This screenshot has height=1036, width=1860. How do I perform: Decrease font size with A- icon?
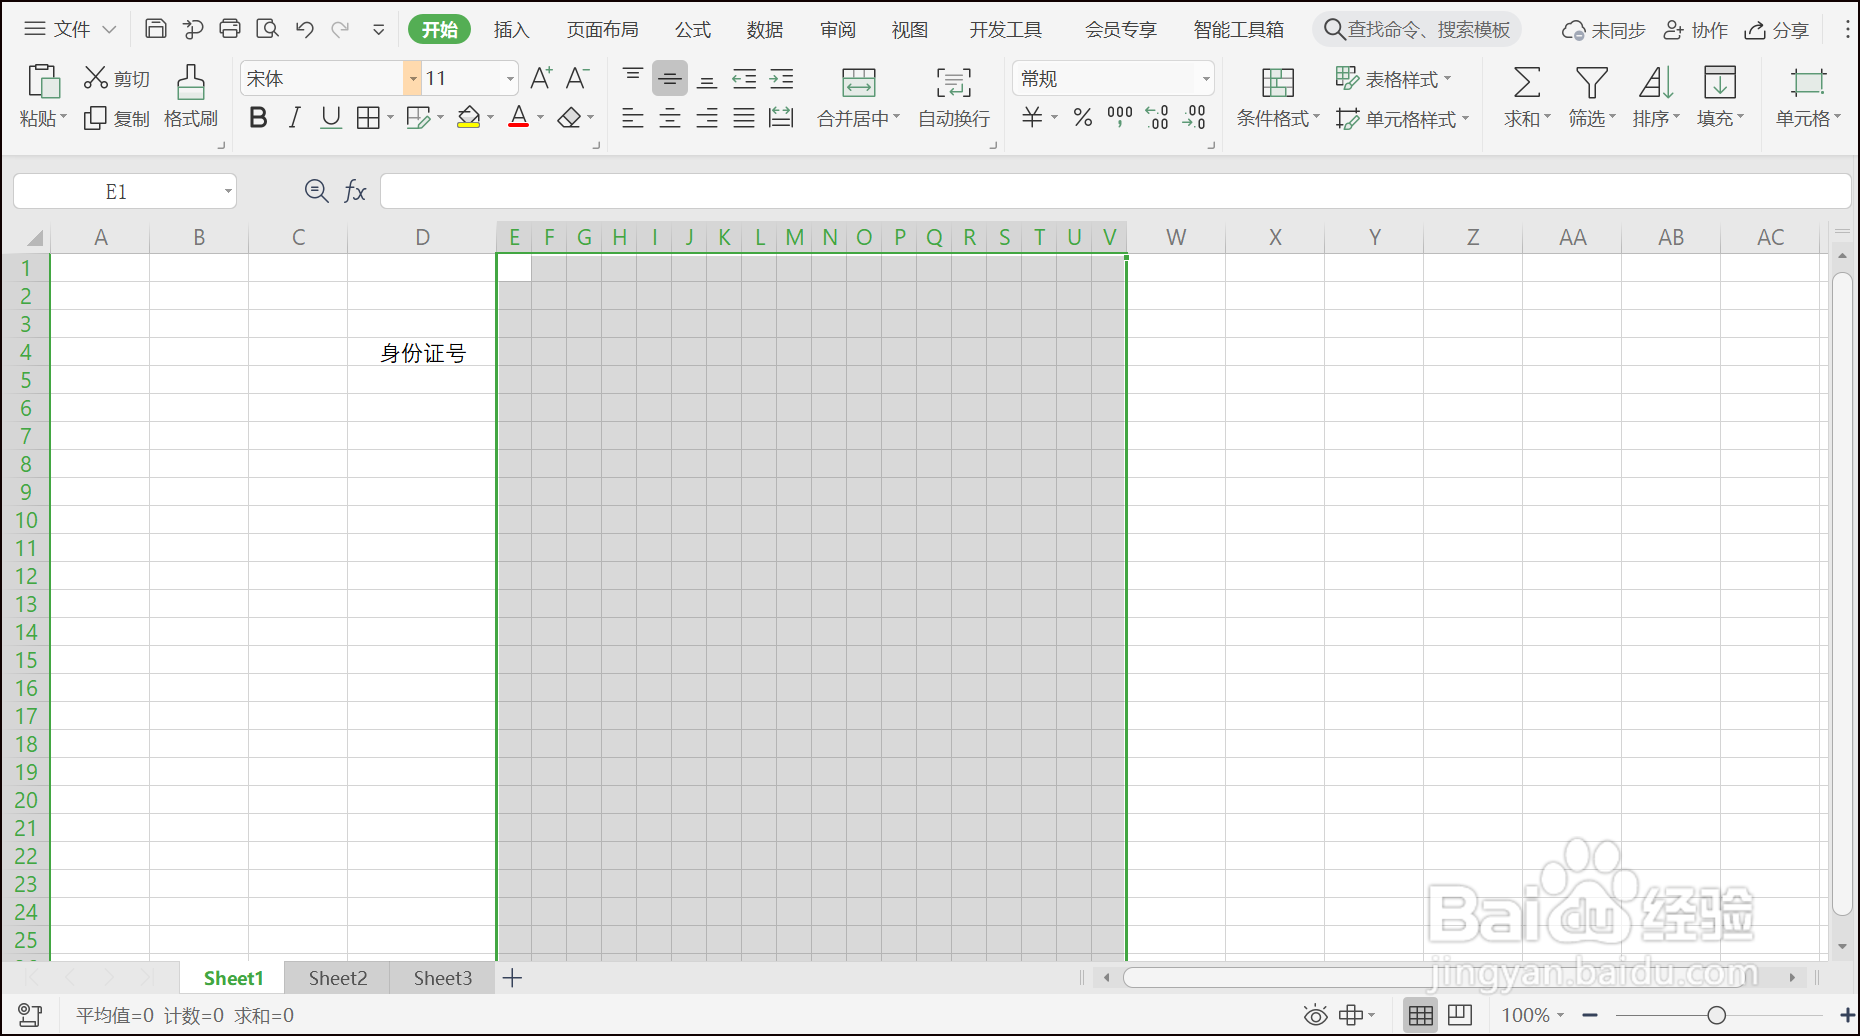[x=578, y=78]
